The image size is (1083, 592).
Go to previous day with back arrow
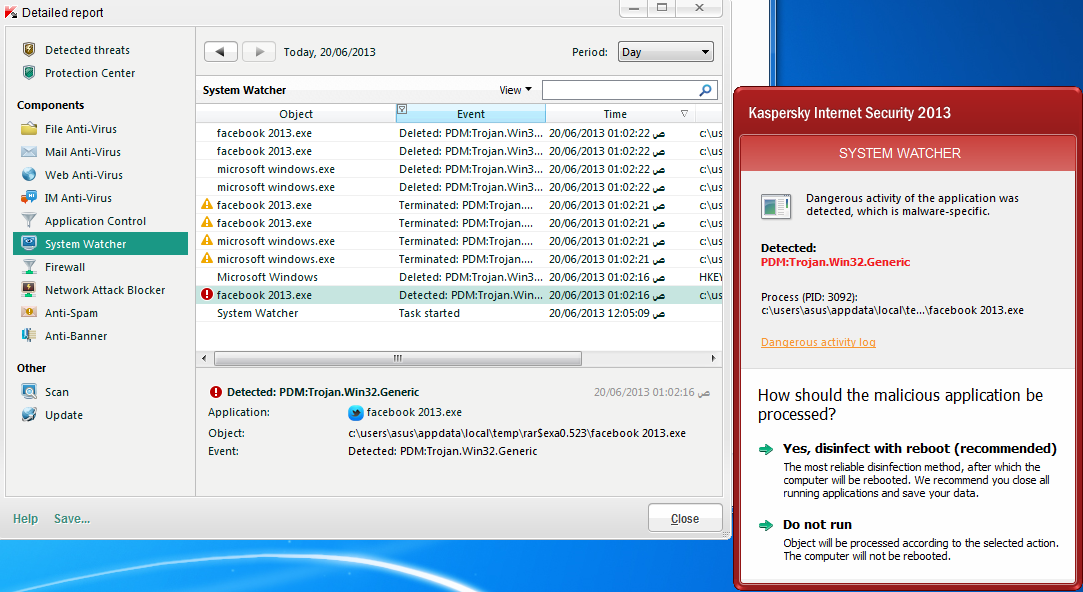221,52
